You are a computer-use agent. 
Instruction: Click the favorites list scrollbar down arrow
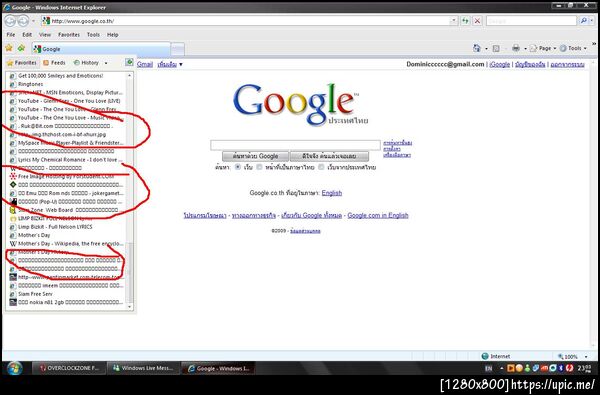point(129,306)
